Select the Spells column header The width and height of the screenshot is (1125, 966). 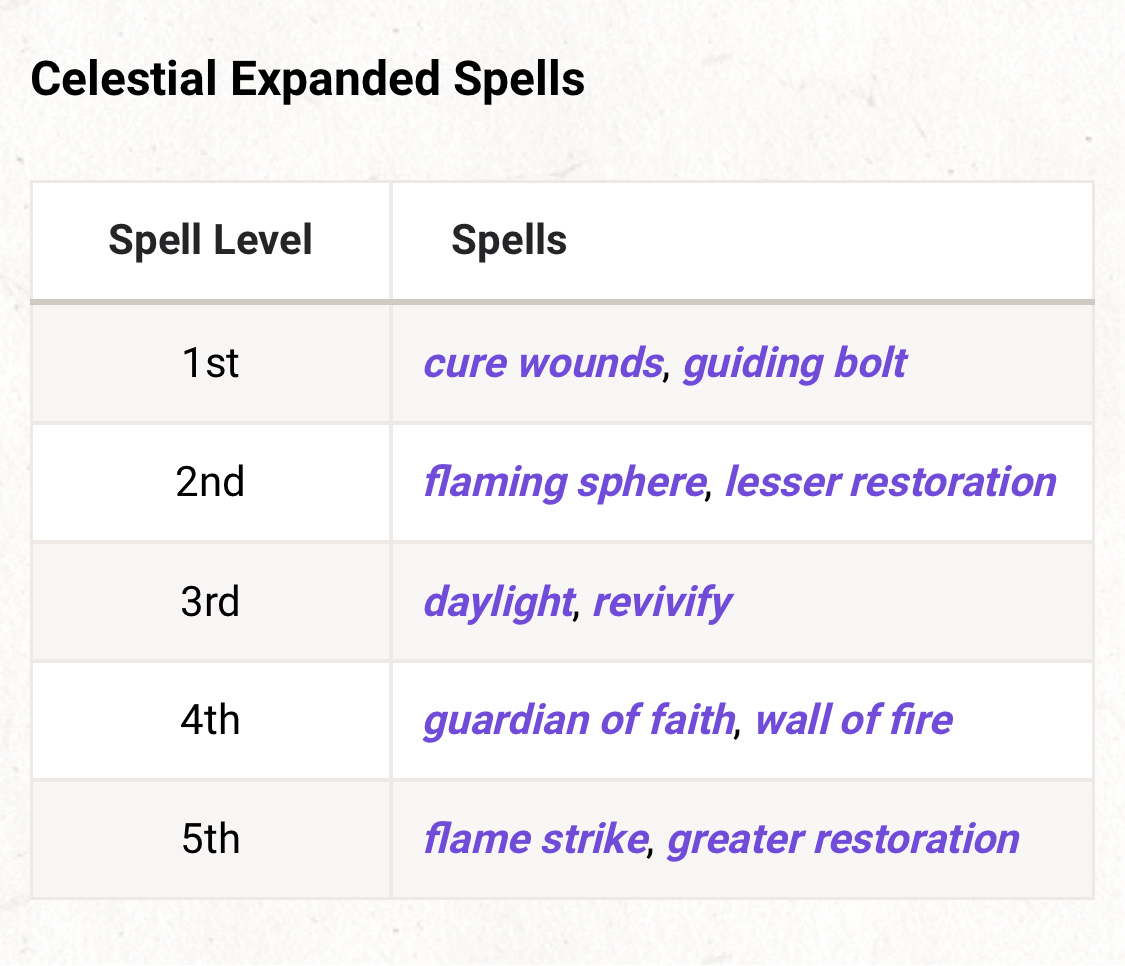(509, 241)
